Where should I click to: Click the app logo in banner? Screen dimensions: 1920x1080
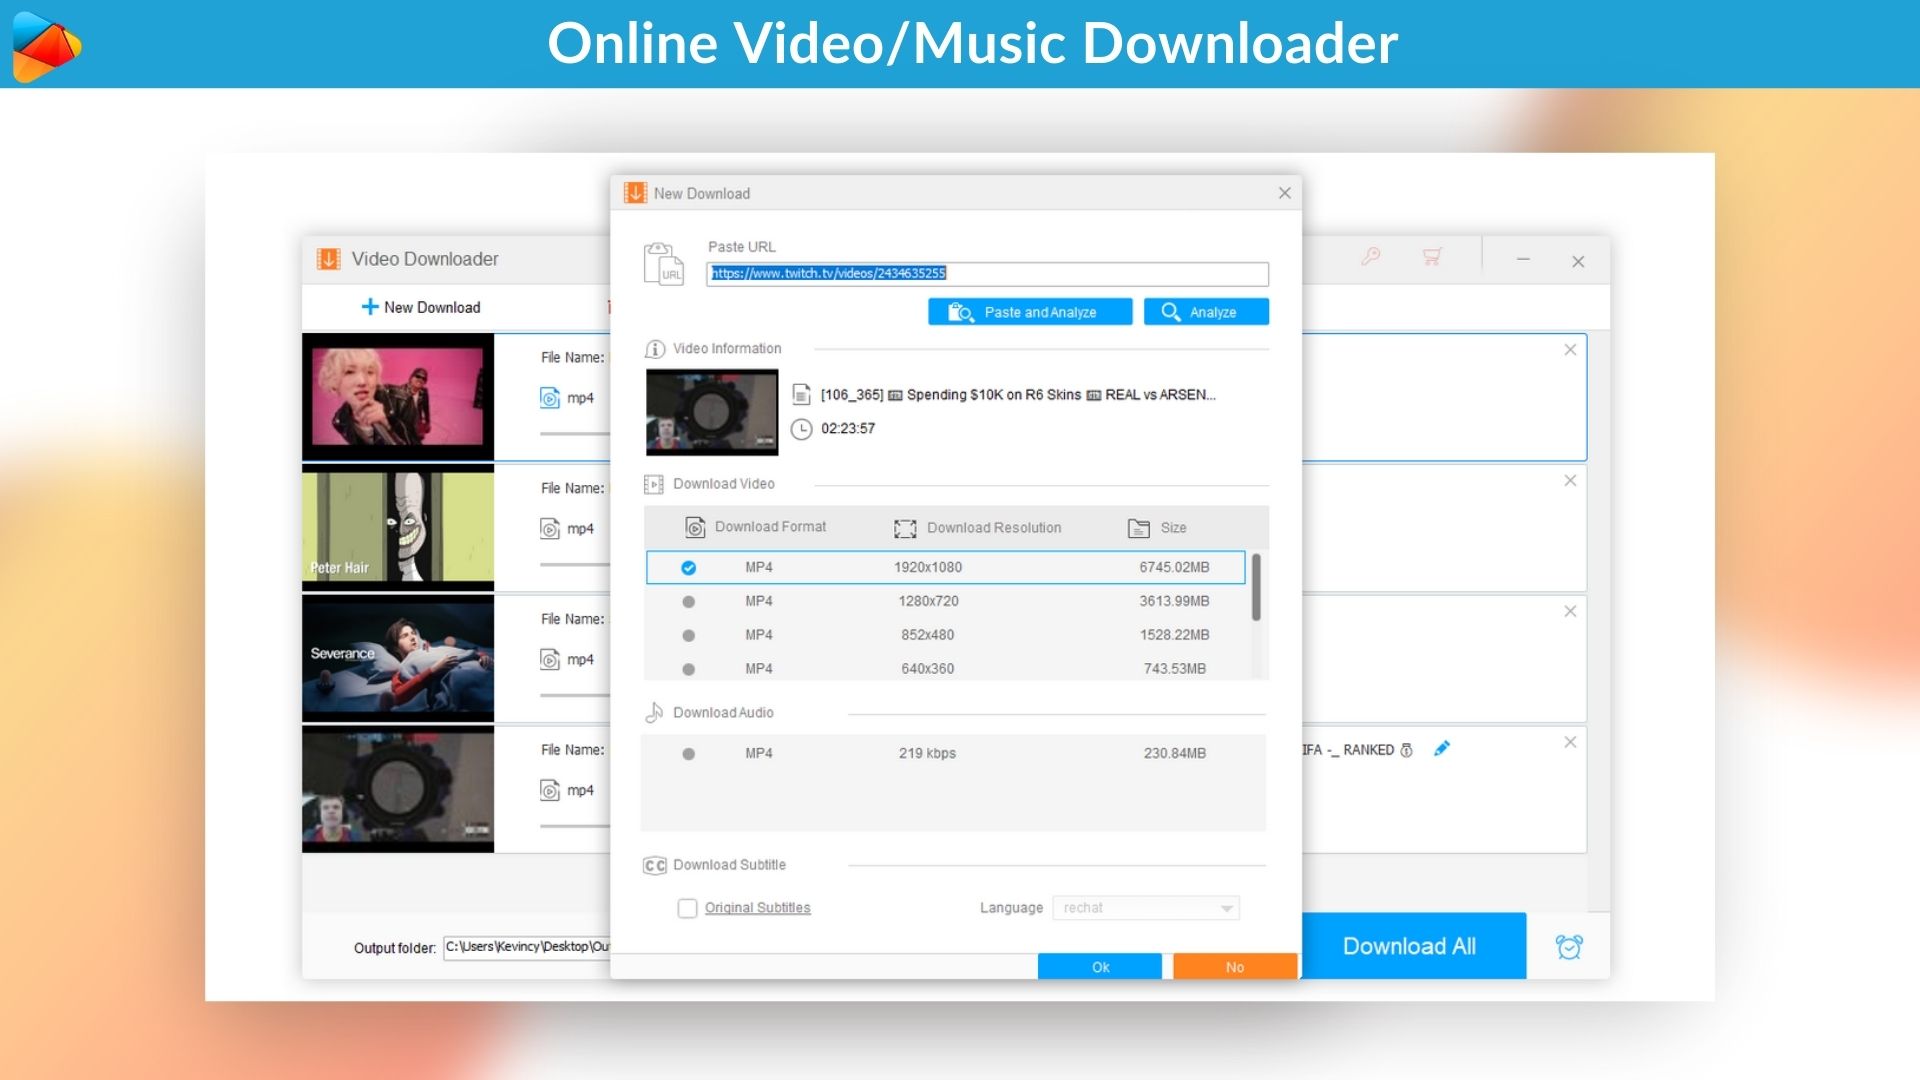click(x=46, y=45)
